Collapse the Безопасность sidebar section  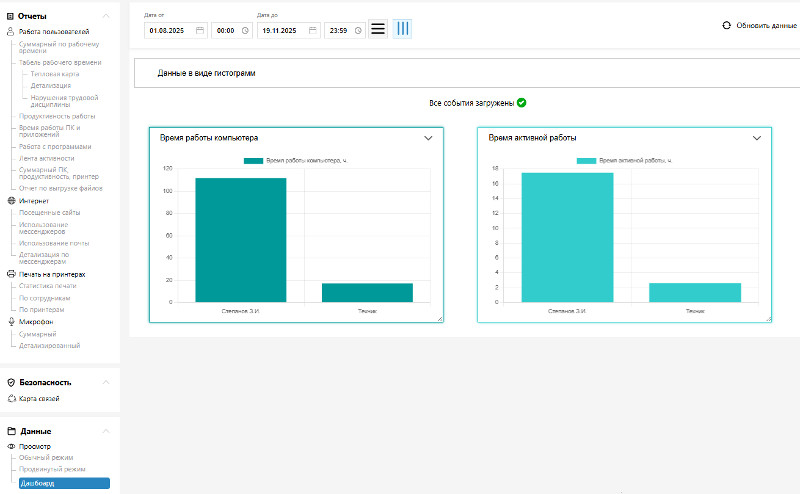point(108,382)
